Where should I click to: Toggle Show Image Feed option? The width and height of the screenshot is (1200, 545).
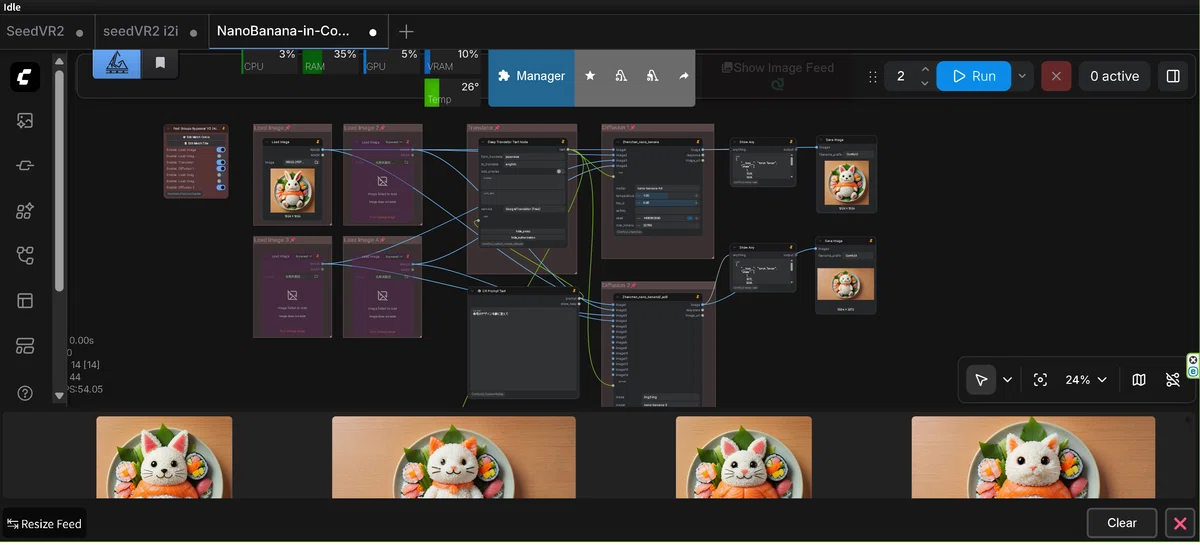777,68
